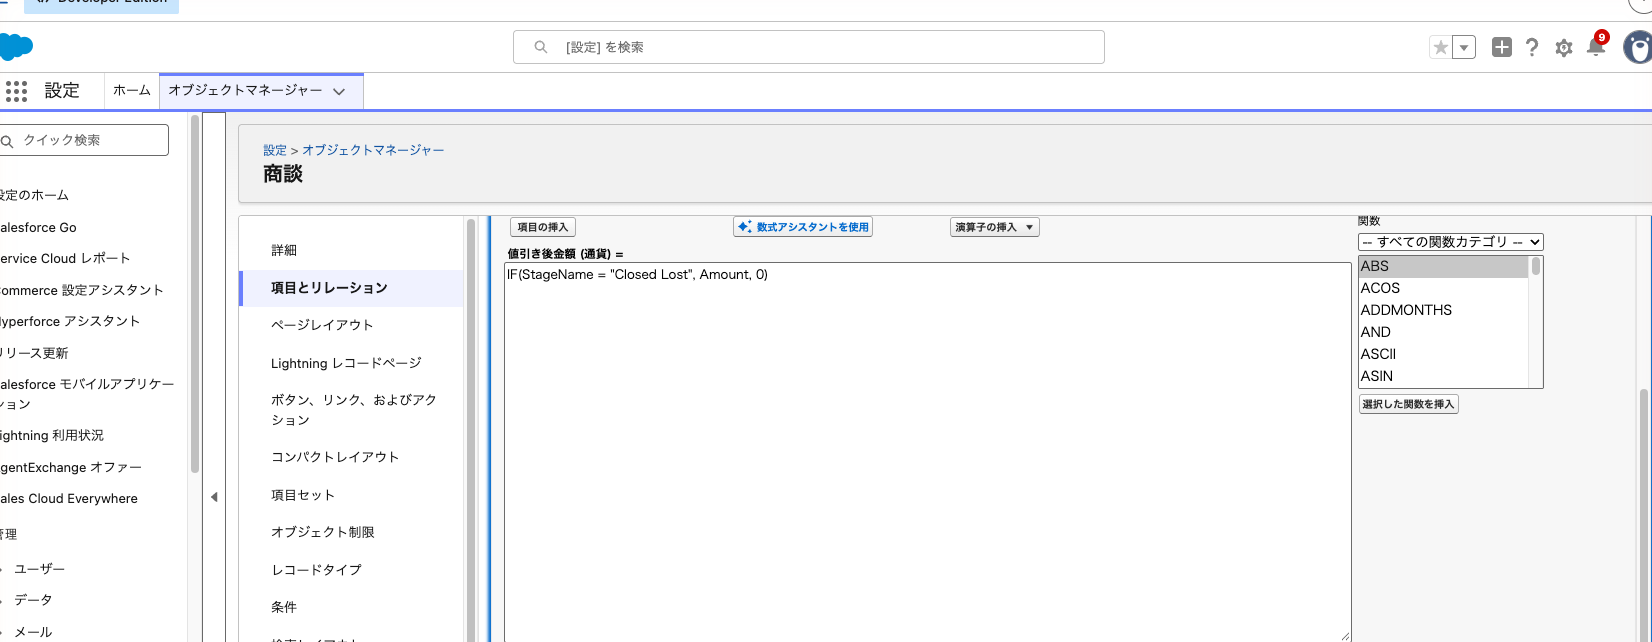
Task: Open the App Launcher grid icon
Action: (x=16, y=91)
